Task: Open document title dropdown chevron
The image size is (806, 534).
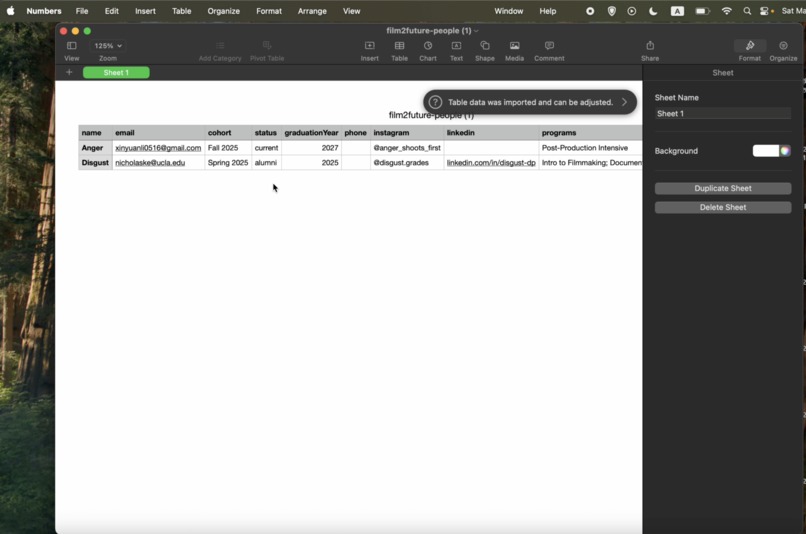Action: [x=477, y=31]
